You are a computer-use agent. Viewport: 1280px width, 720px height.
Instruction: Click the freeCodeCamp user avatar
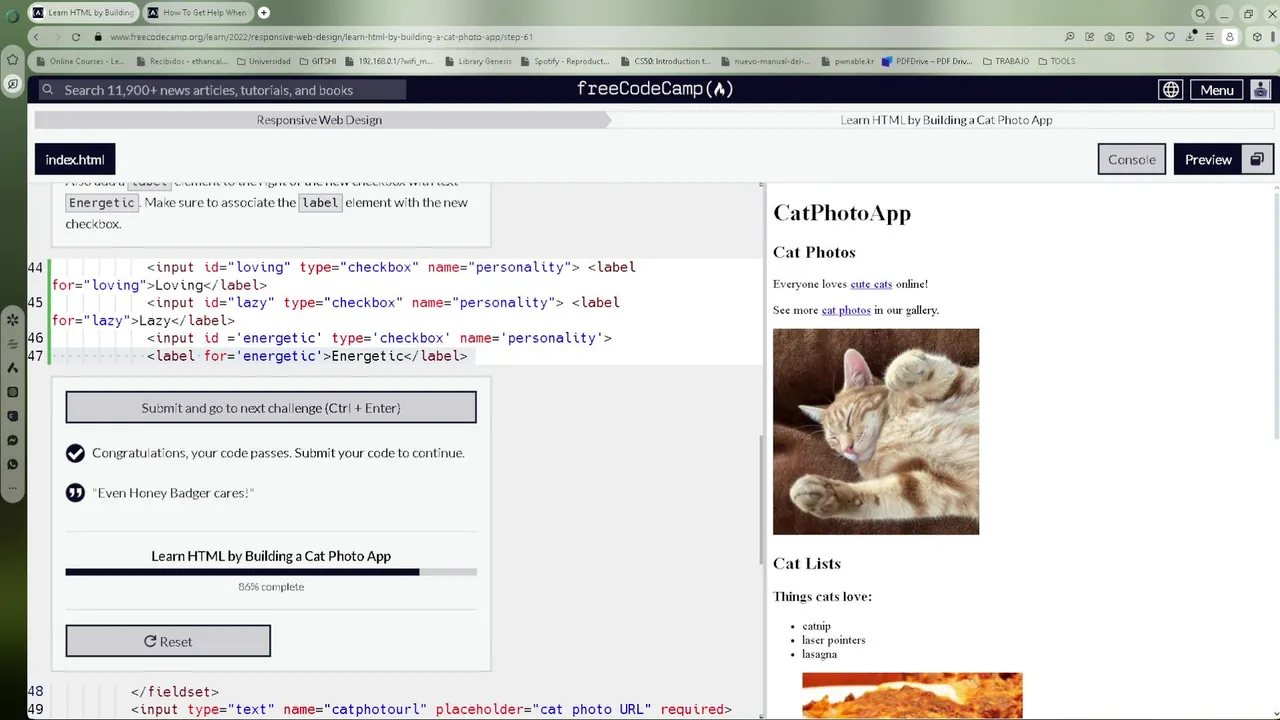coord(1261,90)
